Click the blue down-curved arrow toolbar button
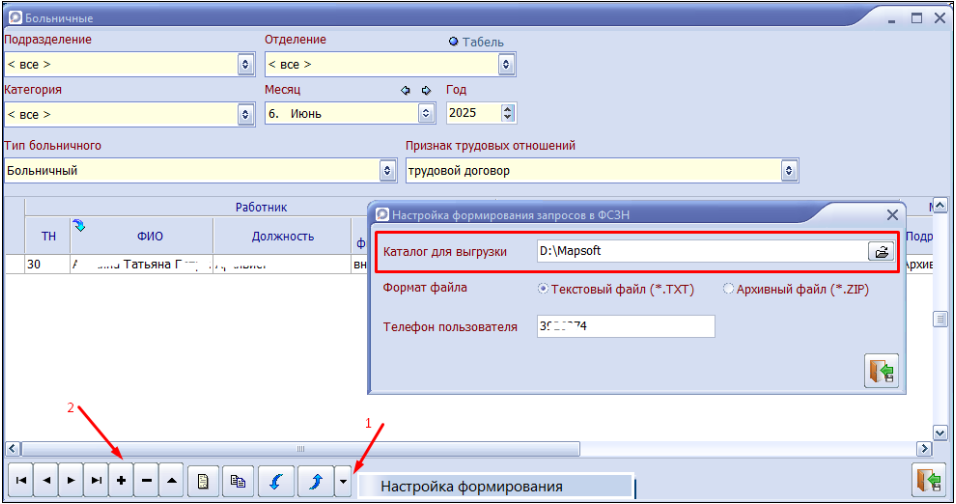Screen dimensions: 956x504 coord(275,481)
